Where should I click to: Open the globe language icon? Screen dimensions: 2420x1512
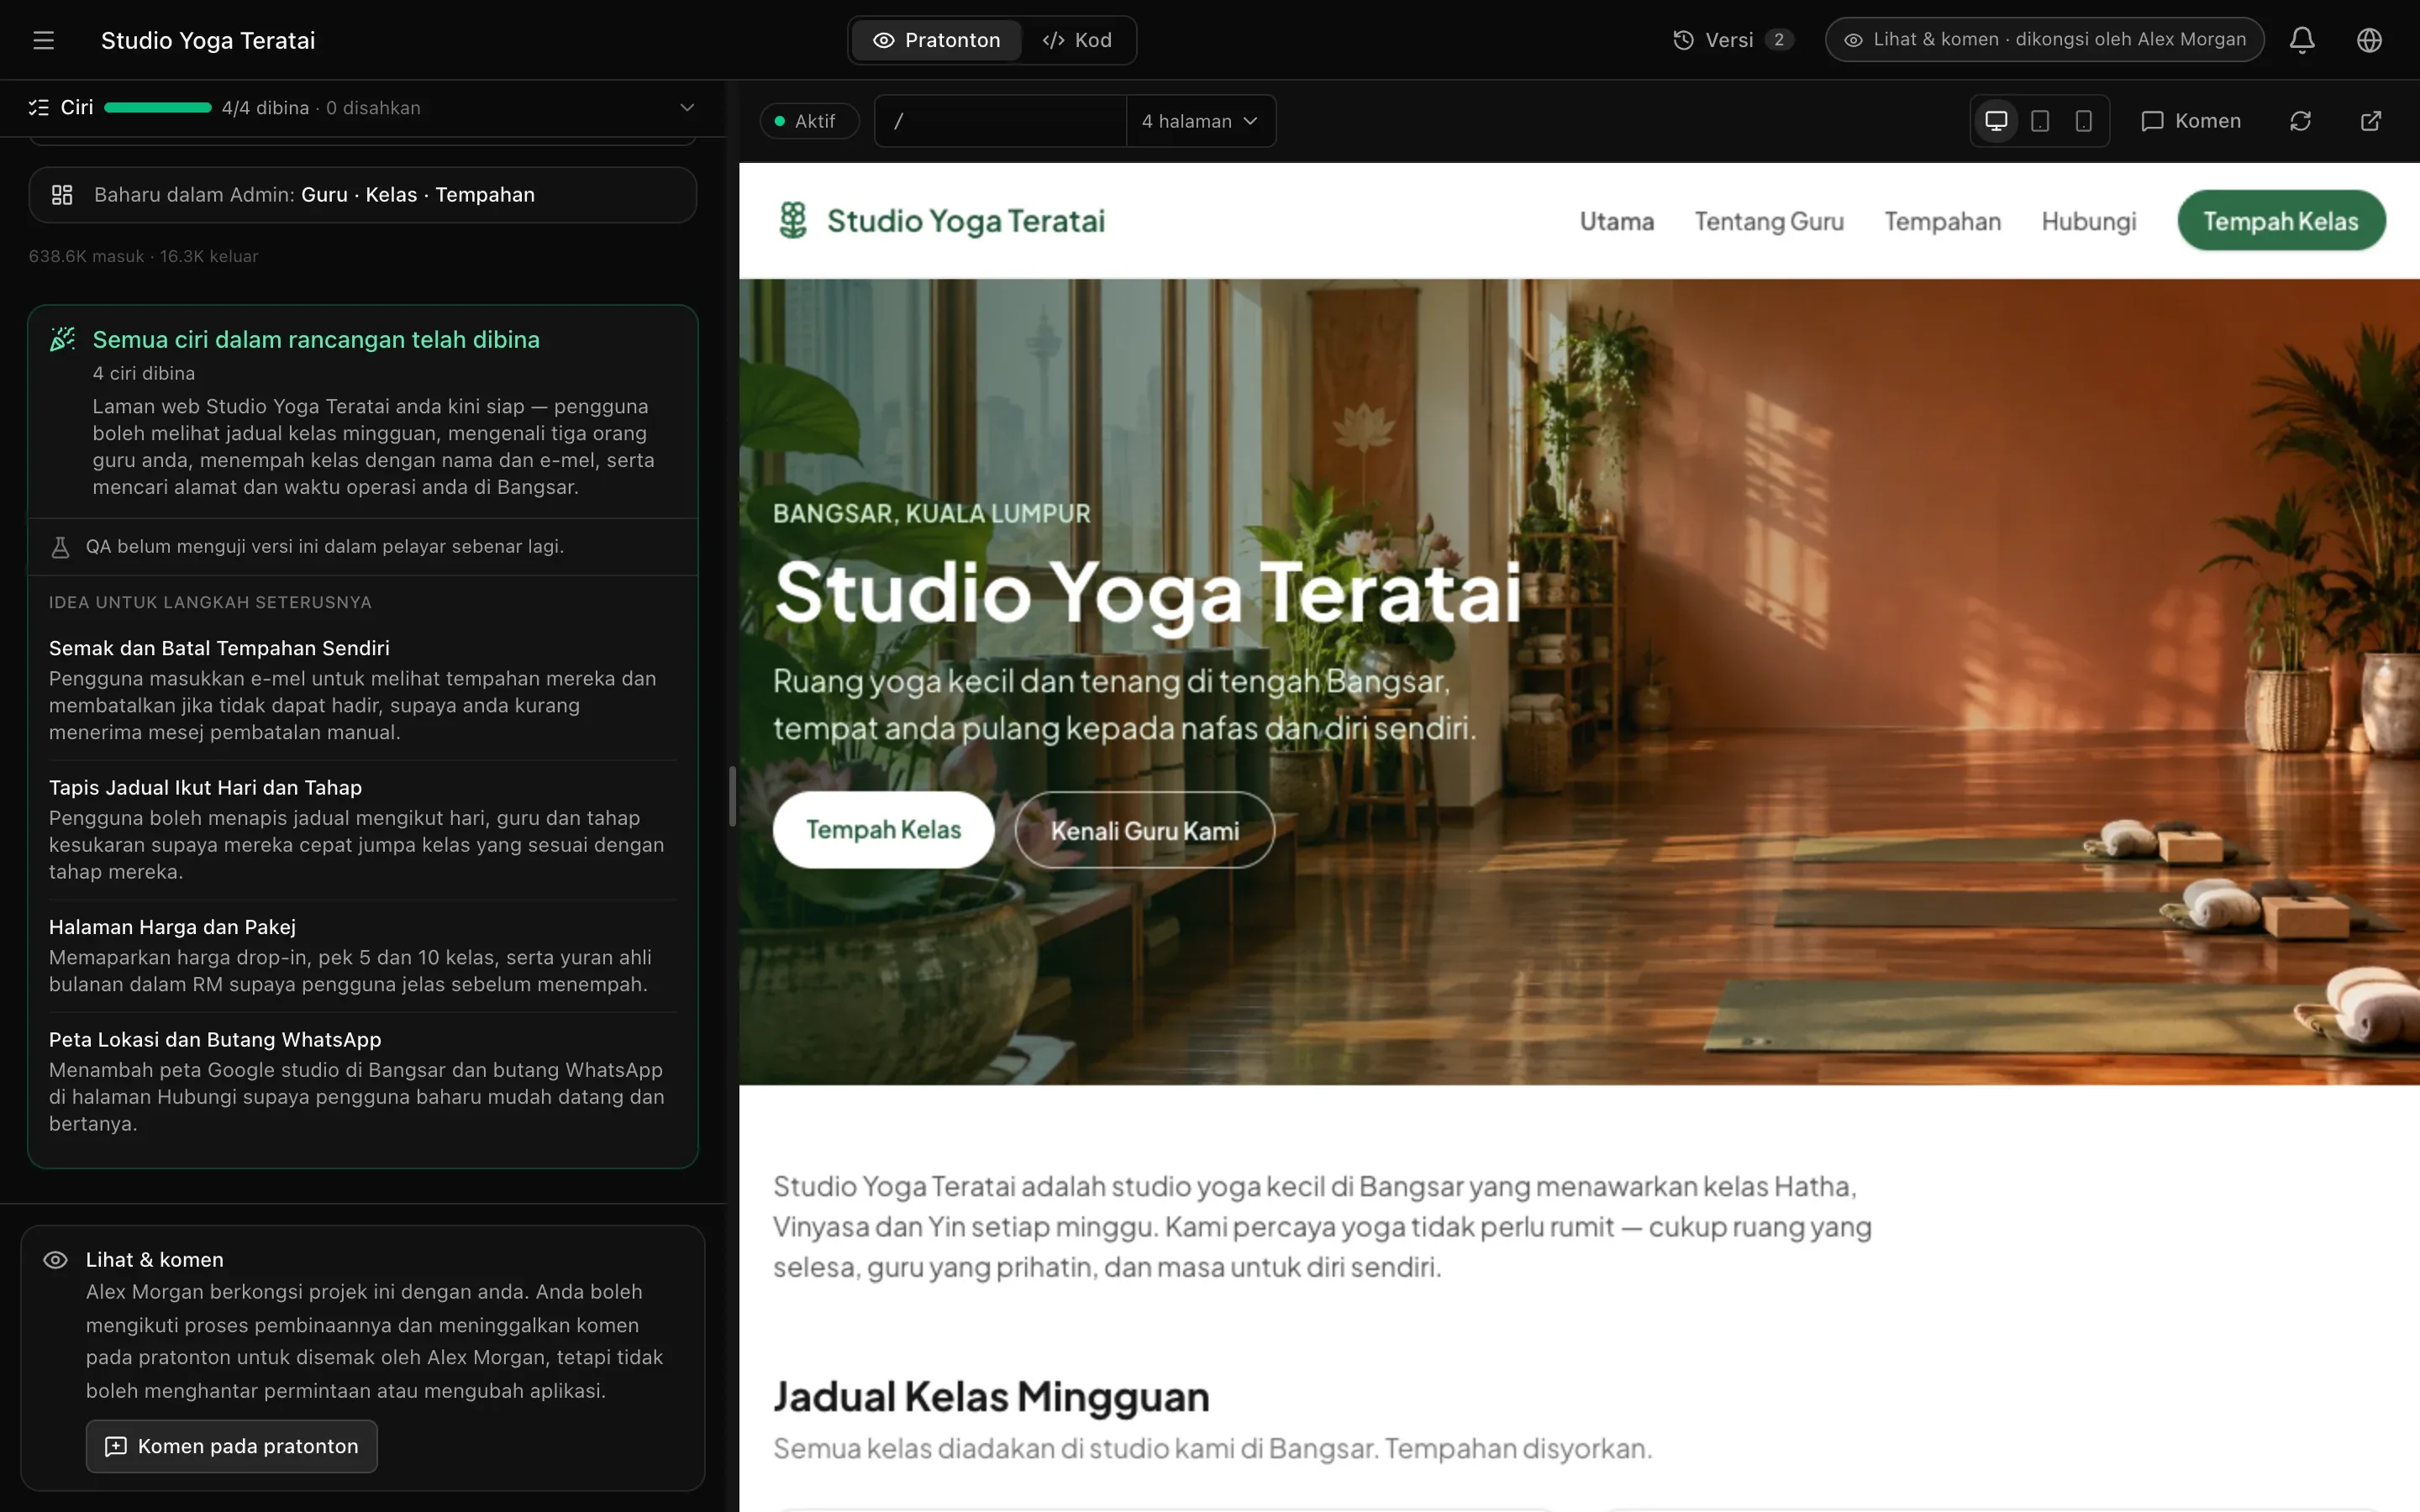click(x=2369, y=40)
